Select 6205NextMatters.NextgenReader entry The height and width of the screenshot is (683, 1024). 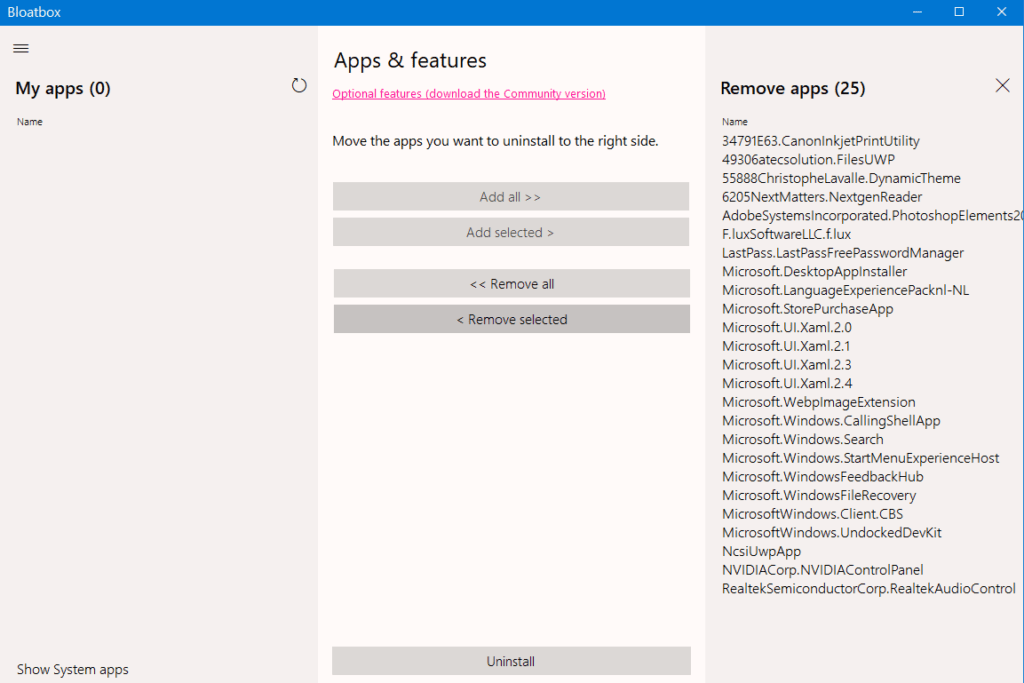click(822, 197)
